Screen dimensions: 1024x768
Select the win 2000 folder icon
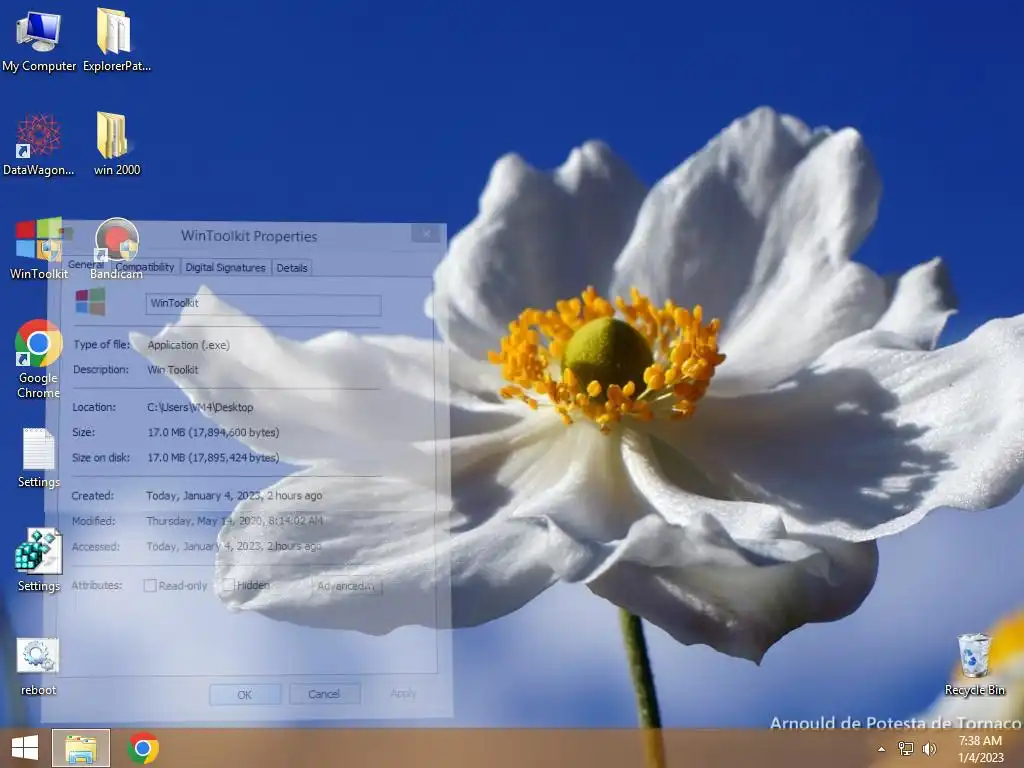tap(116, 144)
